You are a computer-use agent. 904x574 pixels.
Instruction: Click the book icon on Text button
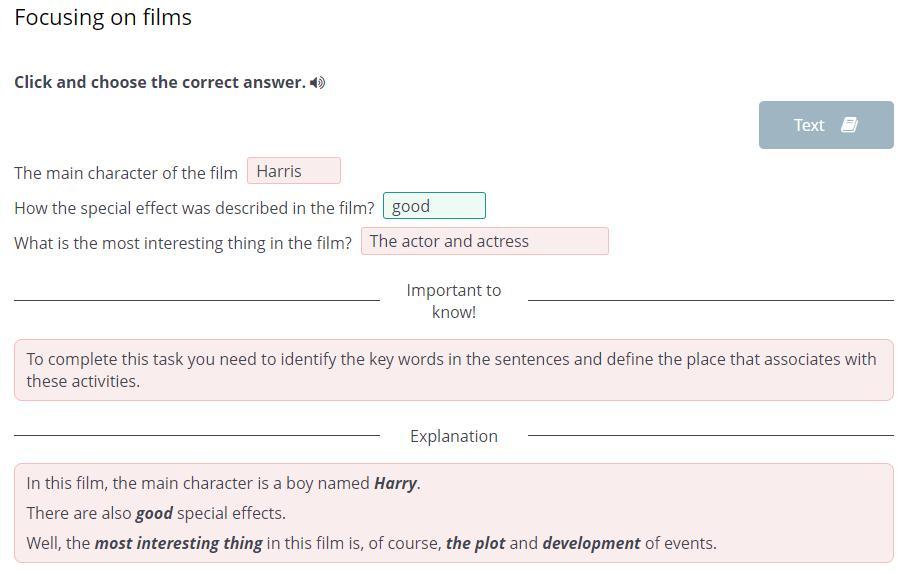(849, 125)
